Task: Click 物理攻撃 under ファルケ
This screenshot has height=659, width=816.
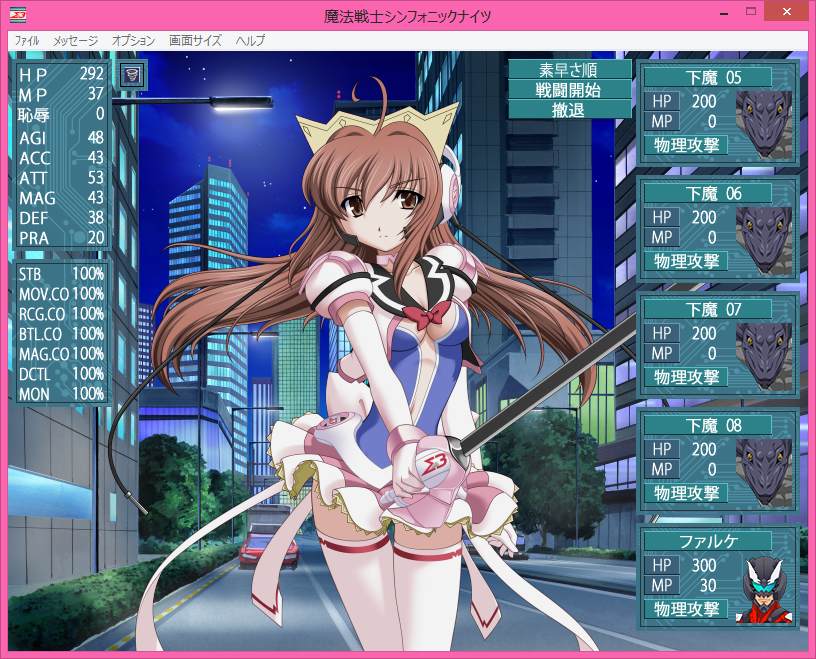Action: point(686,610)
